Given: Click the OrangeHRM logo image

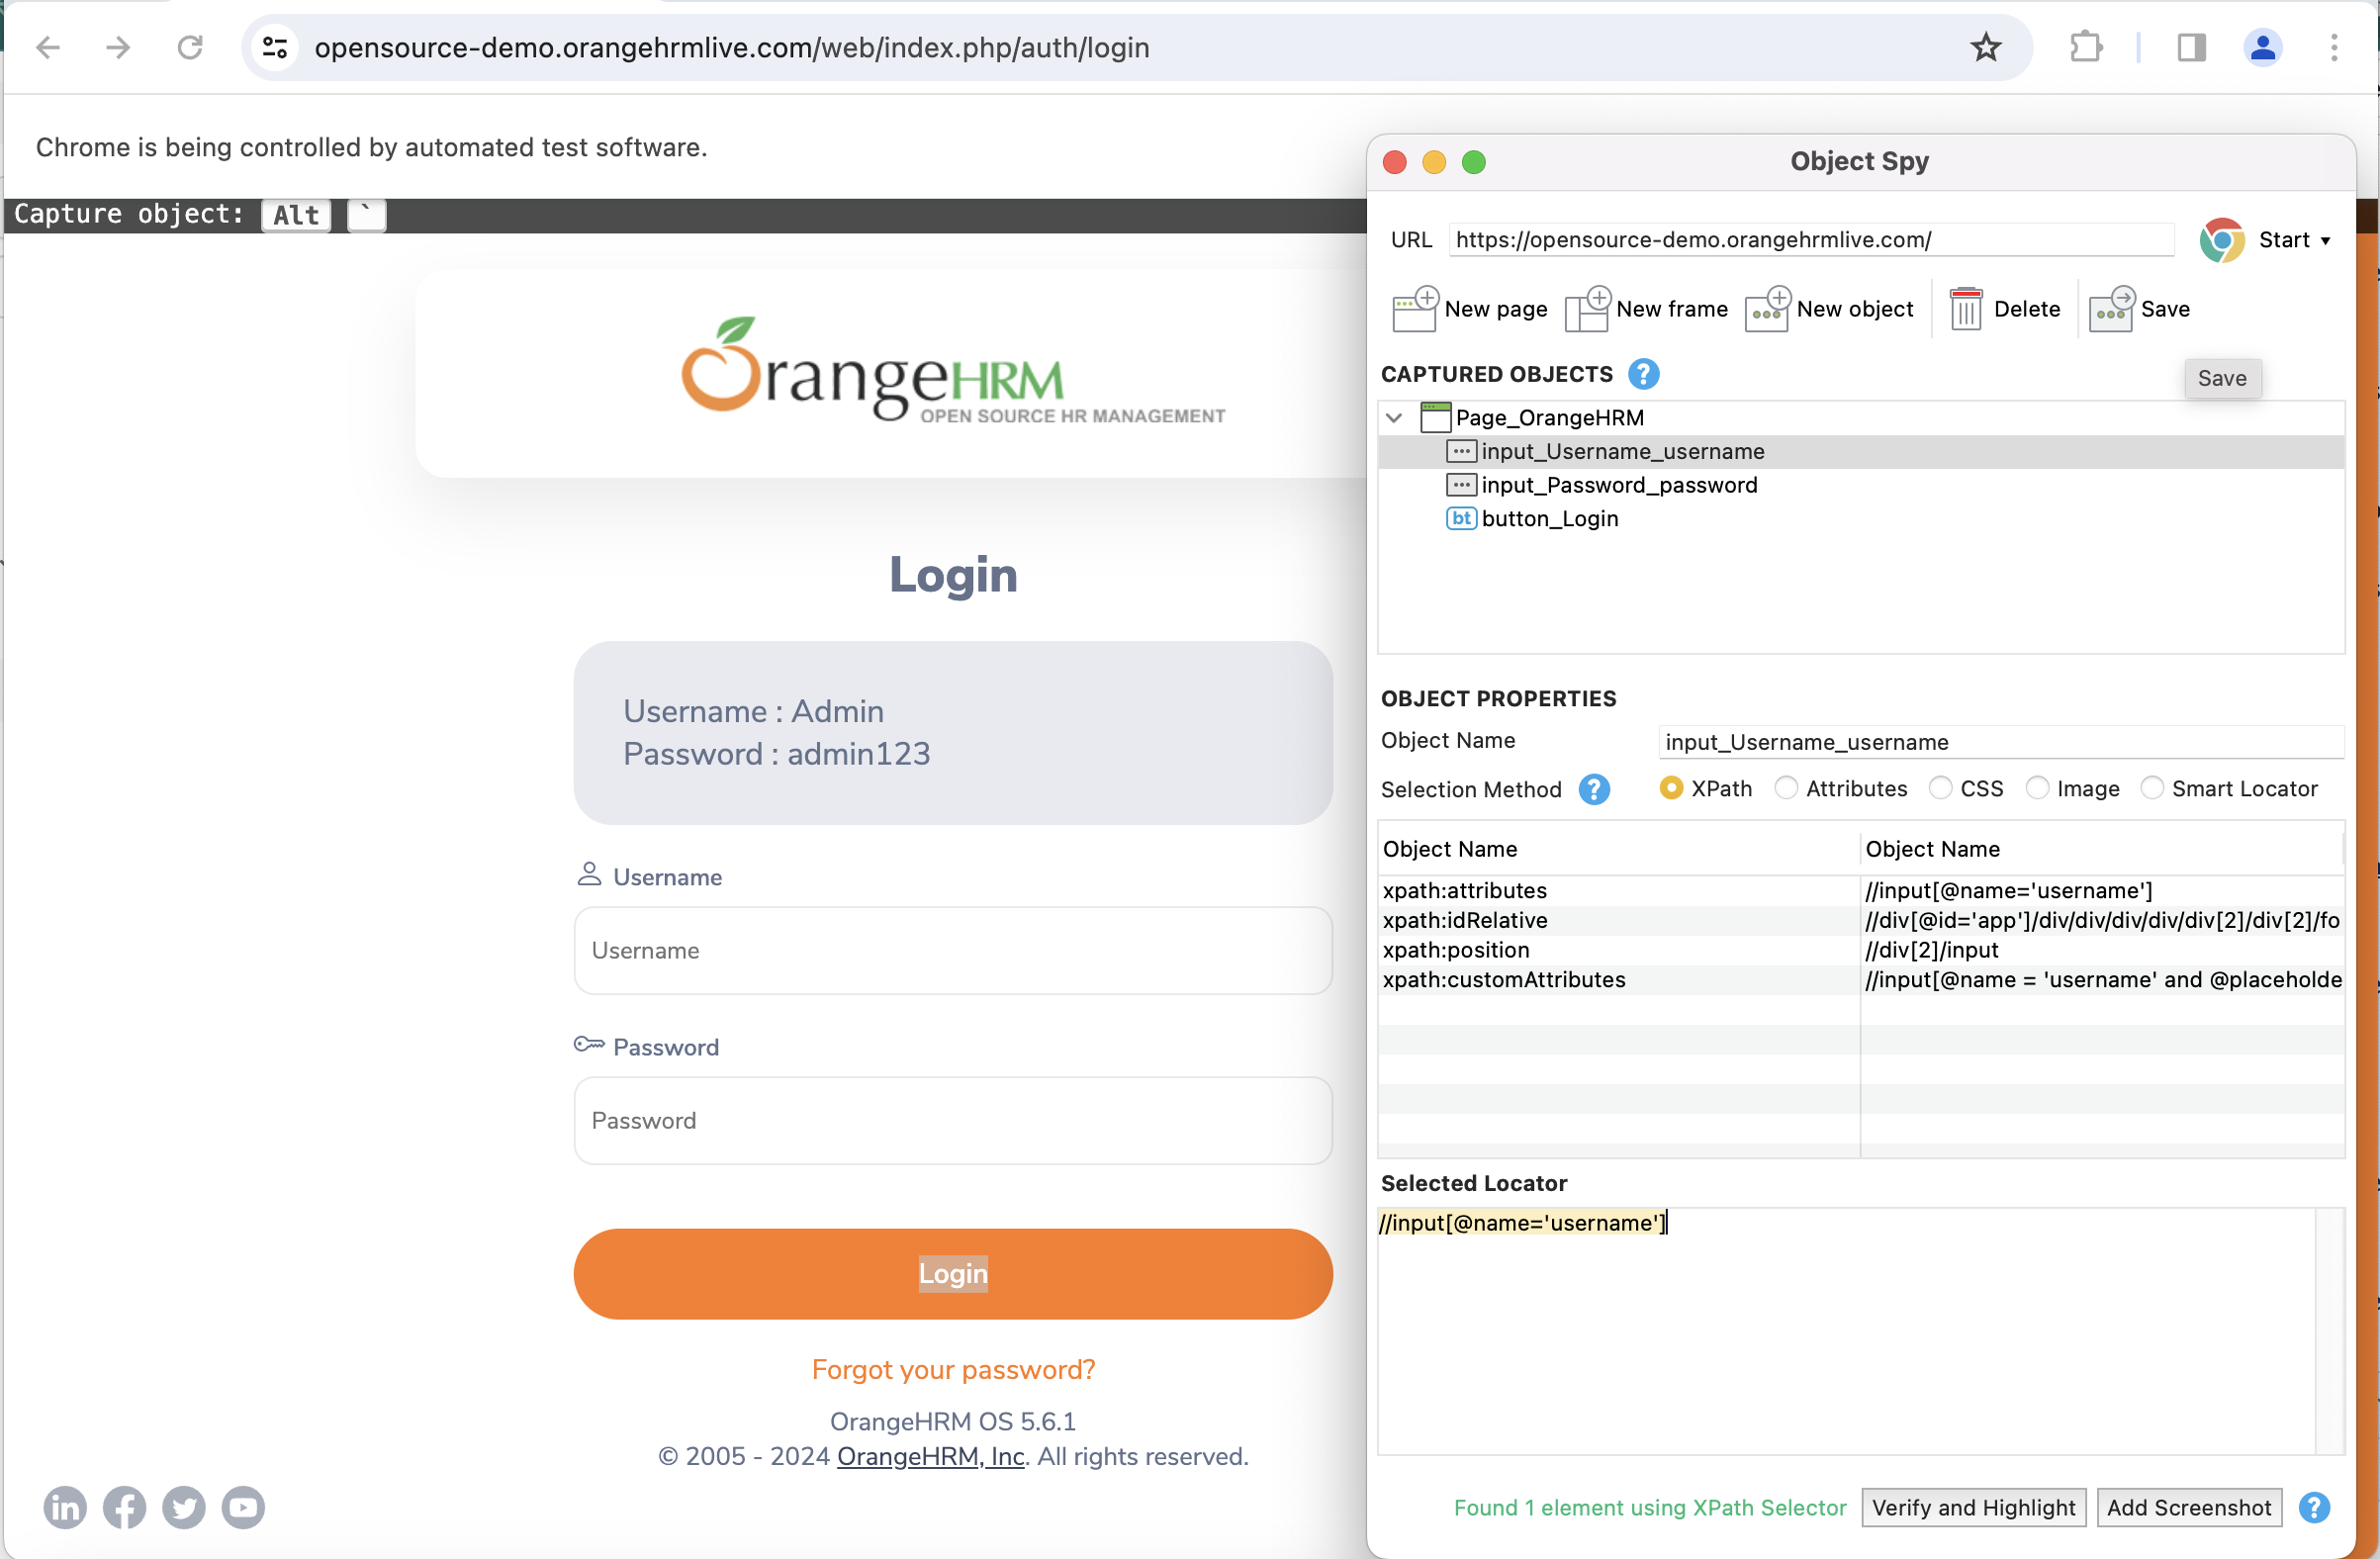Looking at the screenshot, I should (952, 372).
